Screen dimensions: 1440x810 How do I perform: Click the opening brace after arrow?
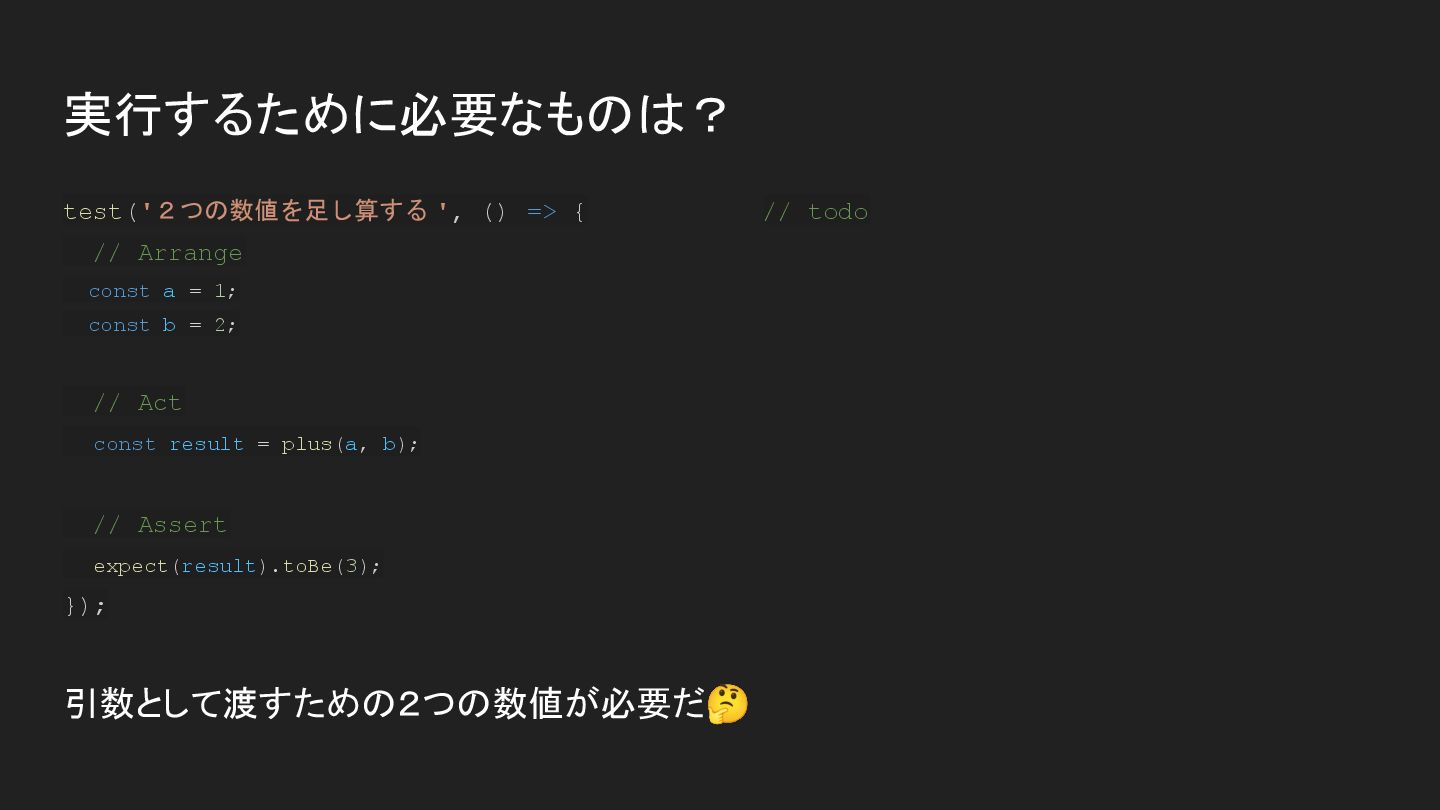pos(579,212)
